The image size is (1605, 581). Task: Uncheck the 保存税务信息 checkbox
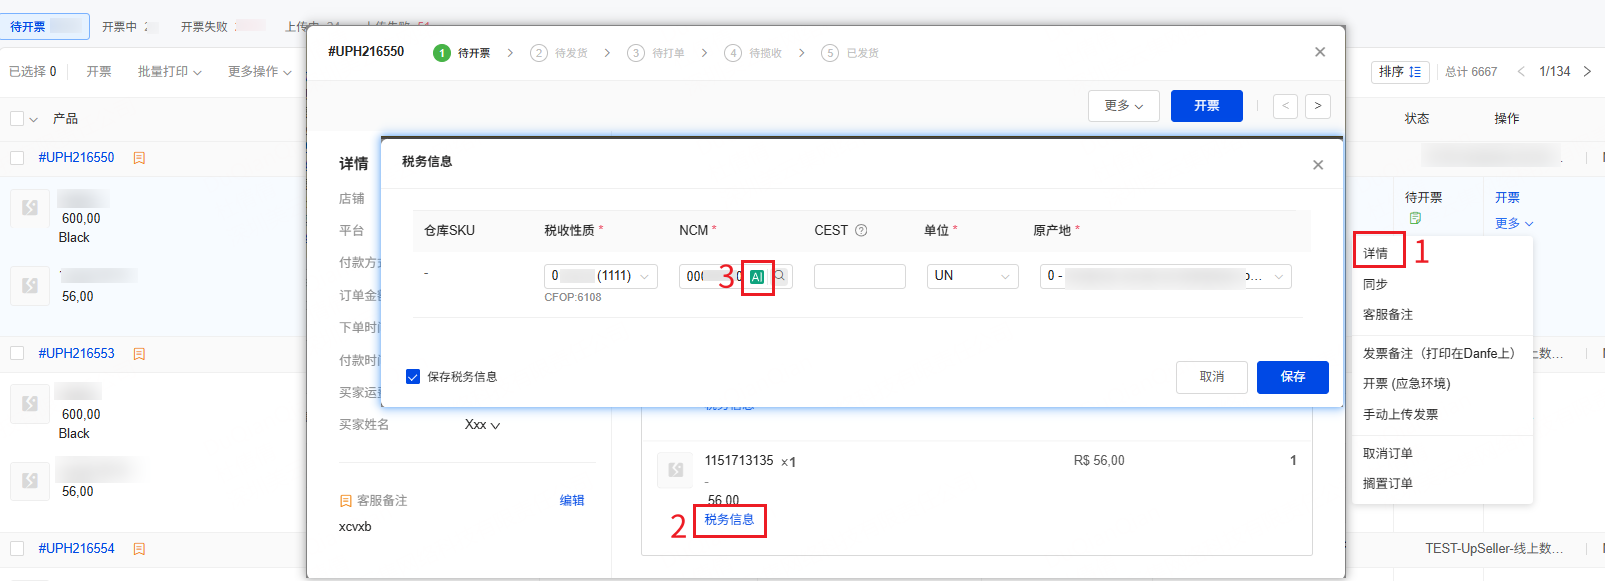point(413,377)
